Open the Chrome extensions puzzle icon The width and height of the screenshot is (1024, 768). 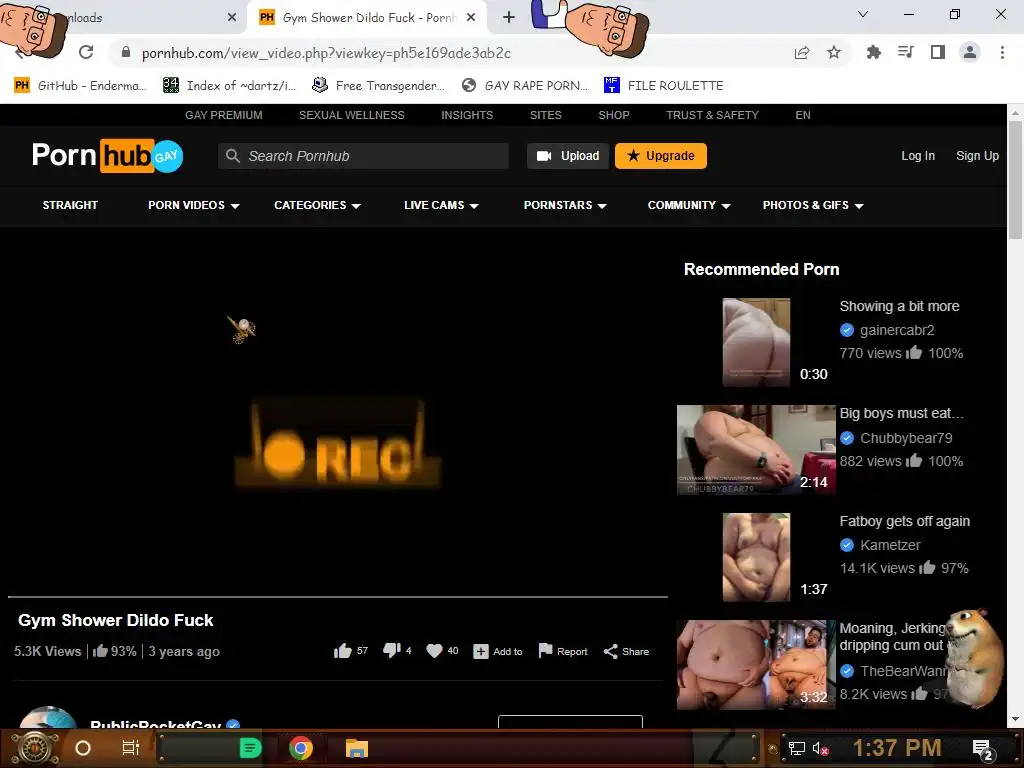pyautogui.click(x=874, y=52)
